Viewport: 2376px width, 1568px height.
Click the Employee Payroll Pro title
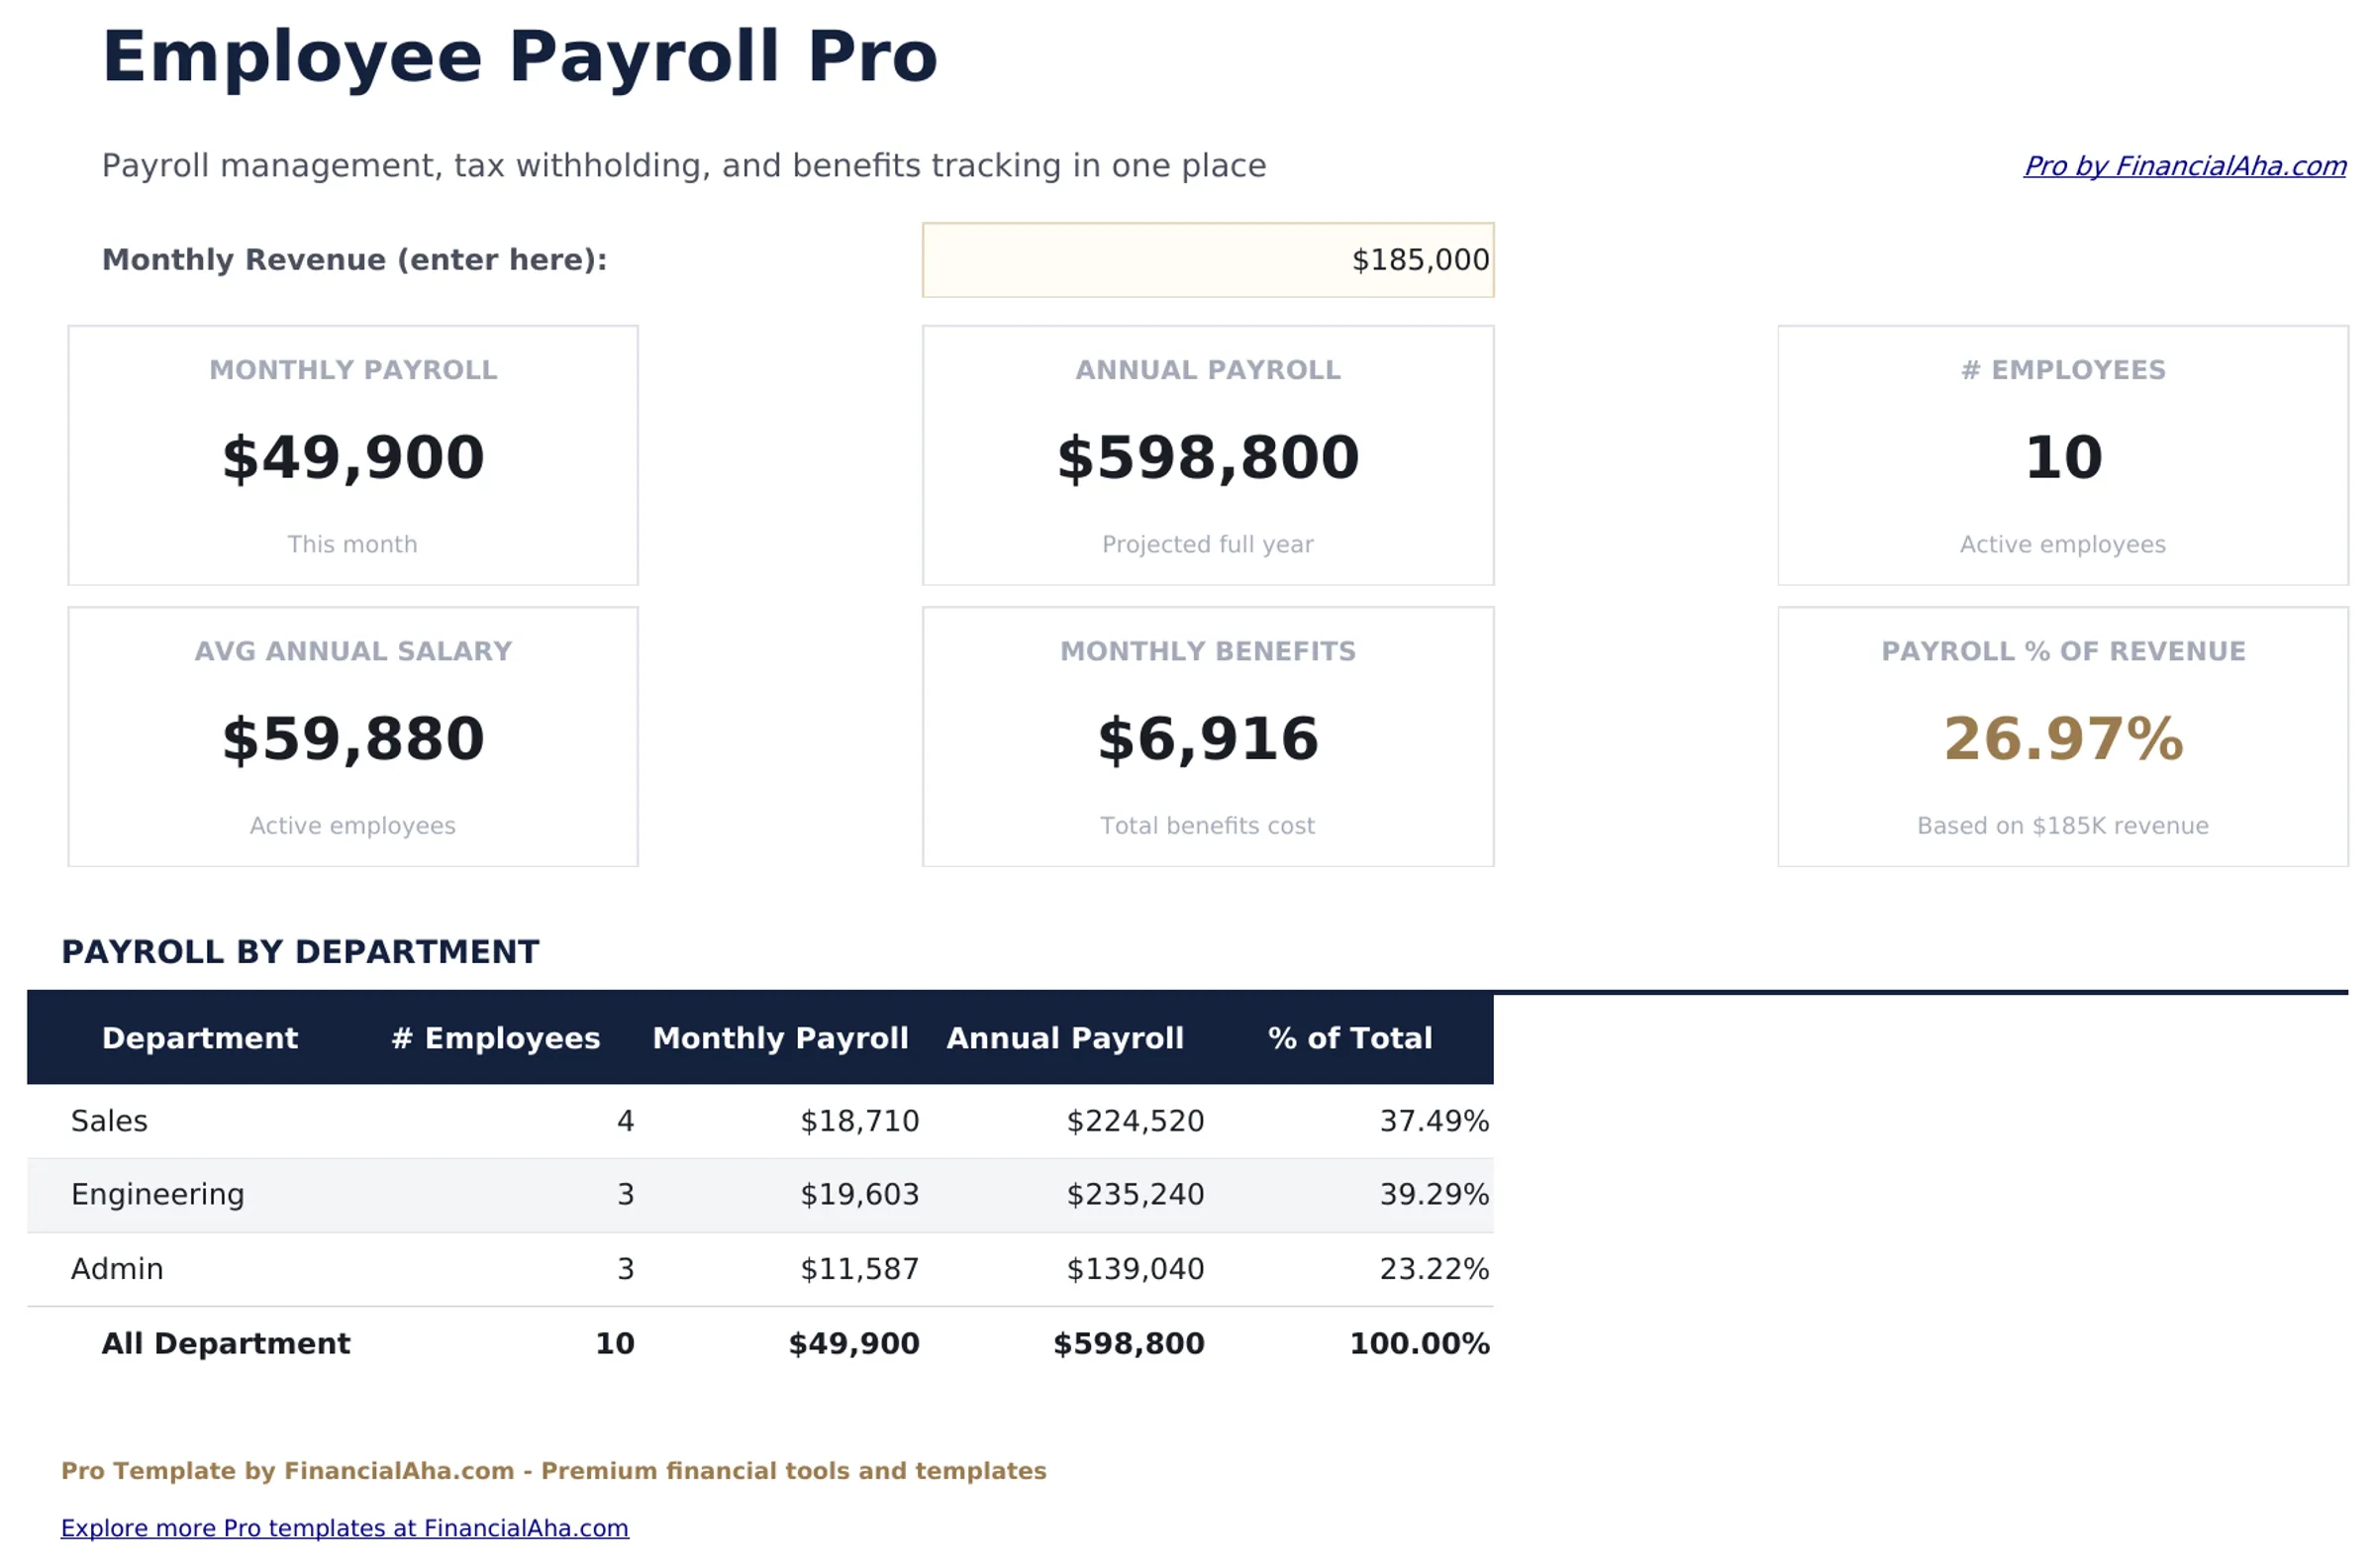coord(520,57)
